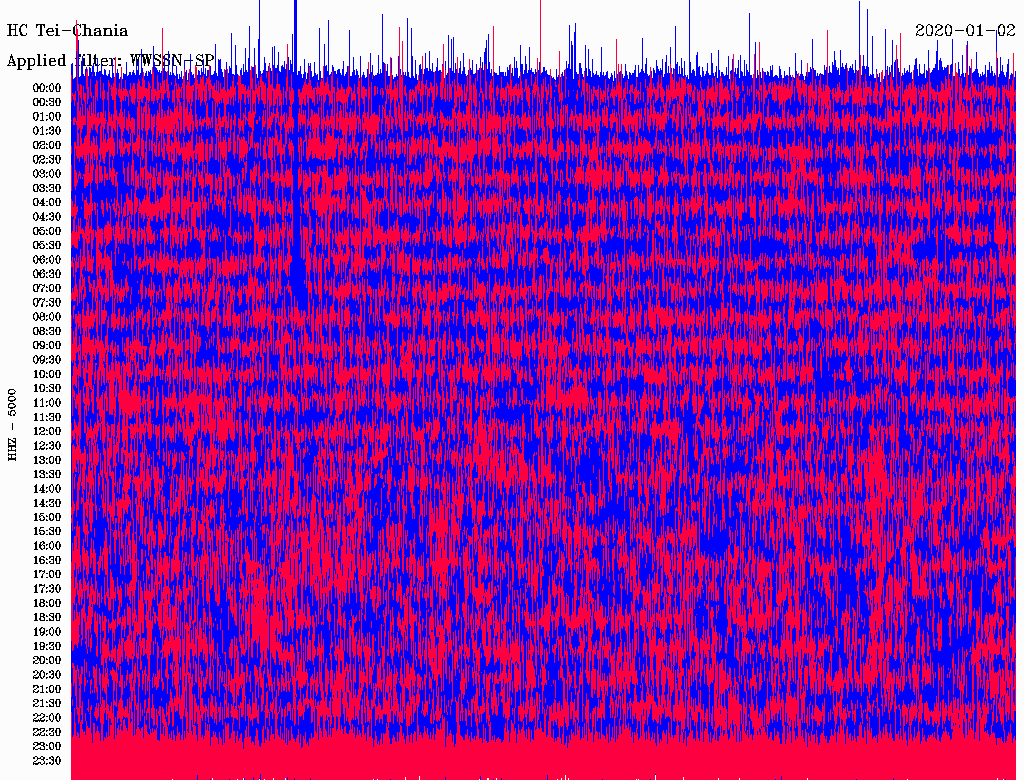Image resolution: width=1024 pixels, height=780 pixels.
Task: Select the 17:00 time label
Action: [47, 575]
